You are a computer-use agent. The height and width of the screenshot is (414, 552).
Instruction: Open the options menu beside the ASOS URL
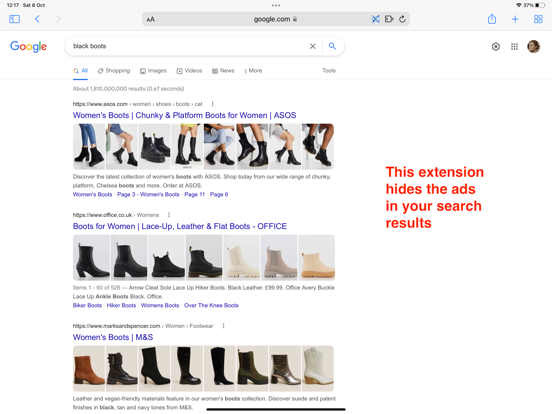(x=212, y=104)
